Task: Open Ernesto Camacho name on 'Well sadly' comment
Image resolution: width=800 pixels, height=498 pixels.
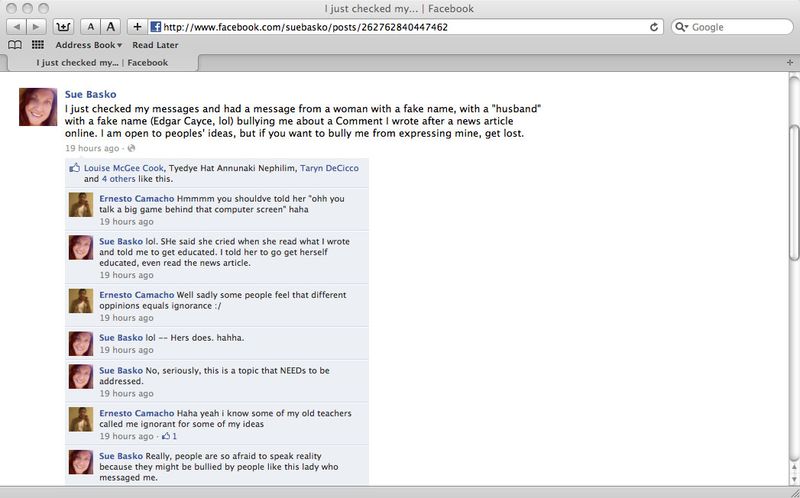Action: [136, 295]
